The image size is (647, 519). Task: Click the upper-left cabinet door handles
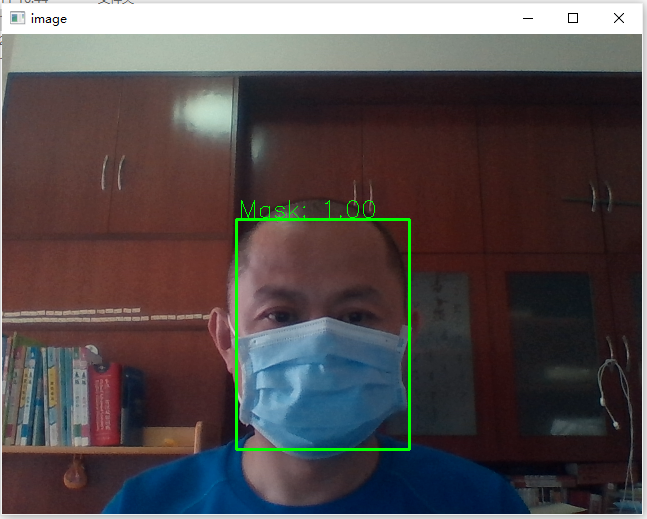click(113, 172)
